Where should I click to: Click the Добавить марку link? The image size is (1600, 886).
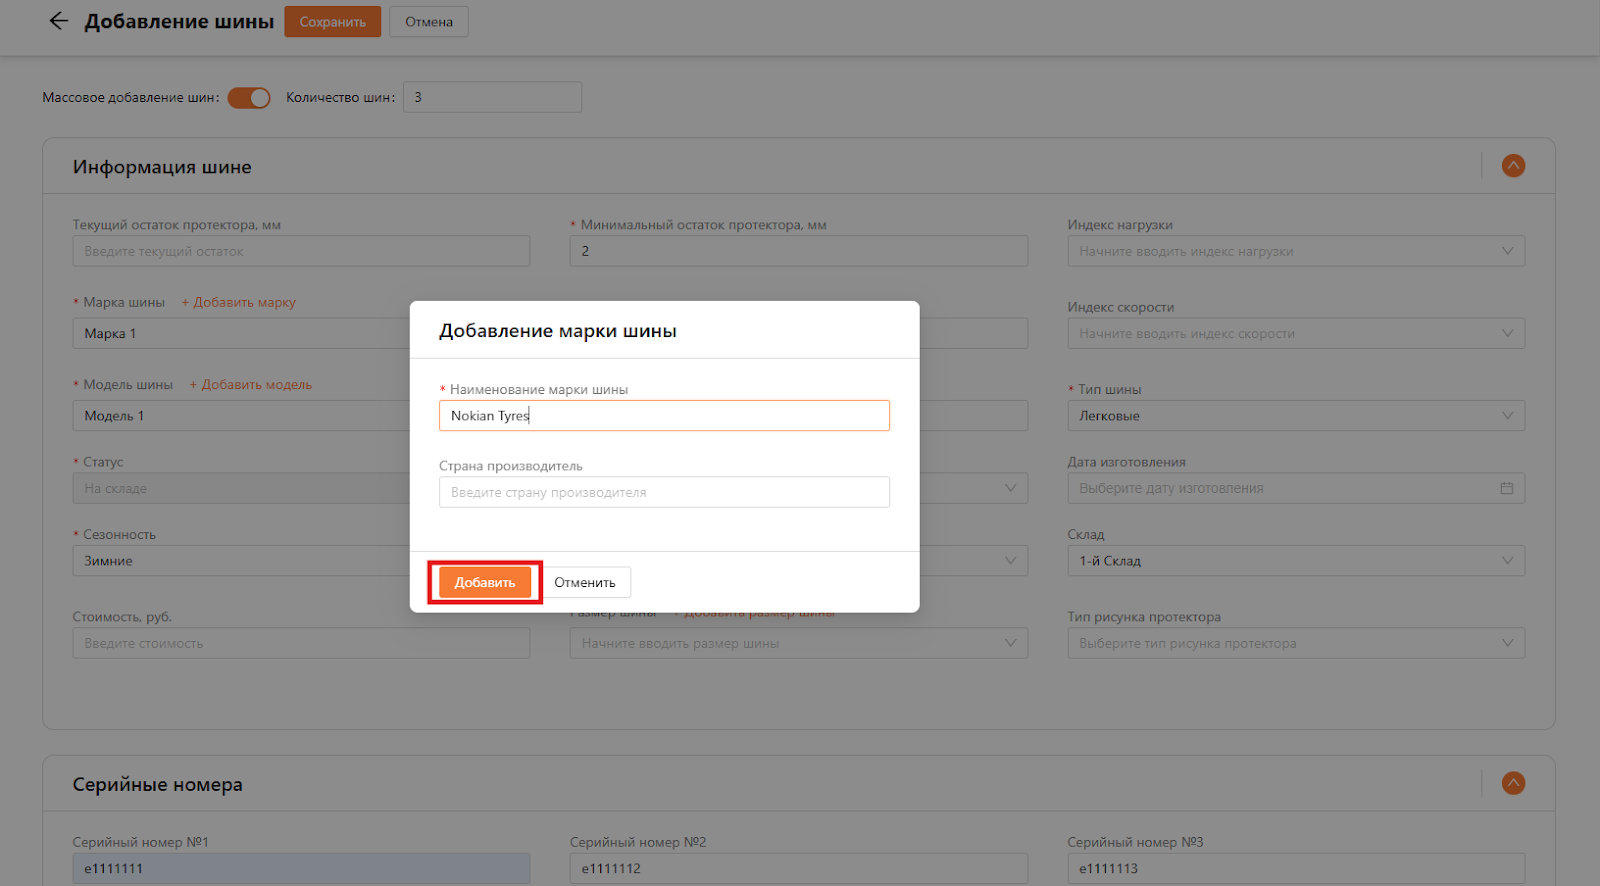(x=239, y=302)
